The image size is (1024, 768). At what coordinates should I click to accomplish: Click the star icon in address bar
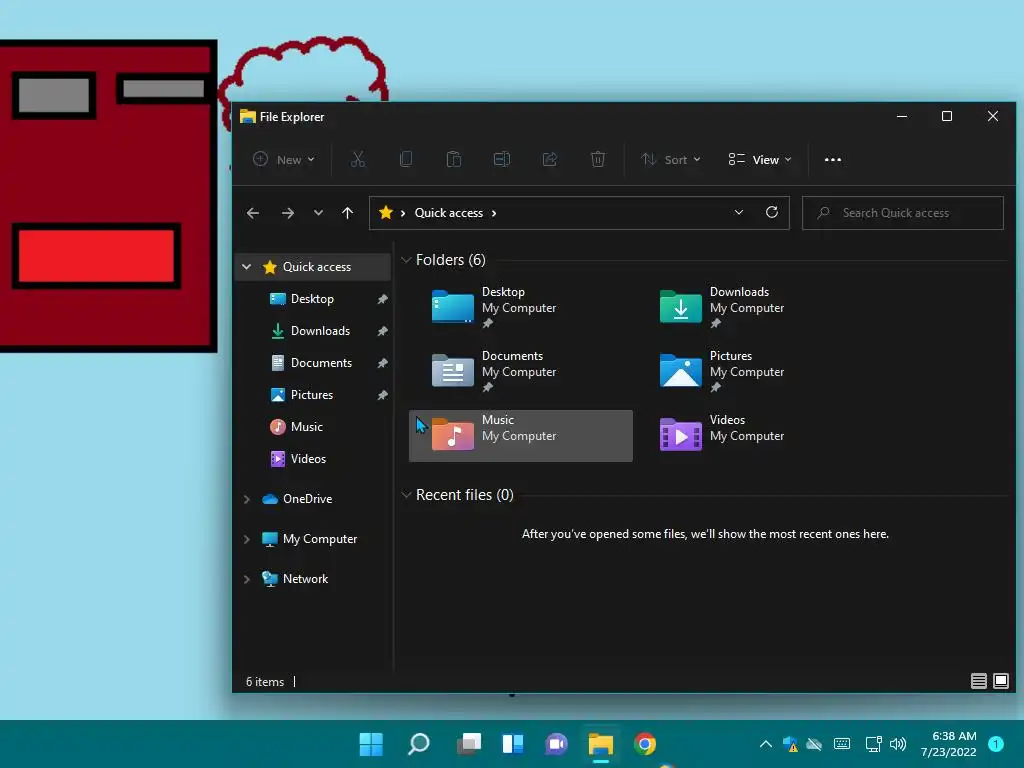pos(386,212)
